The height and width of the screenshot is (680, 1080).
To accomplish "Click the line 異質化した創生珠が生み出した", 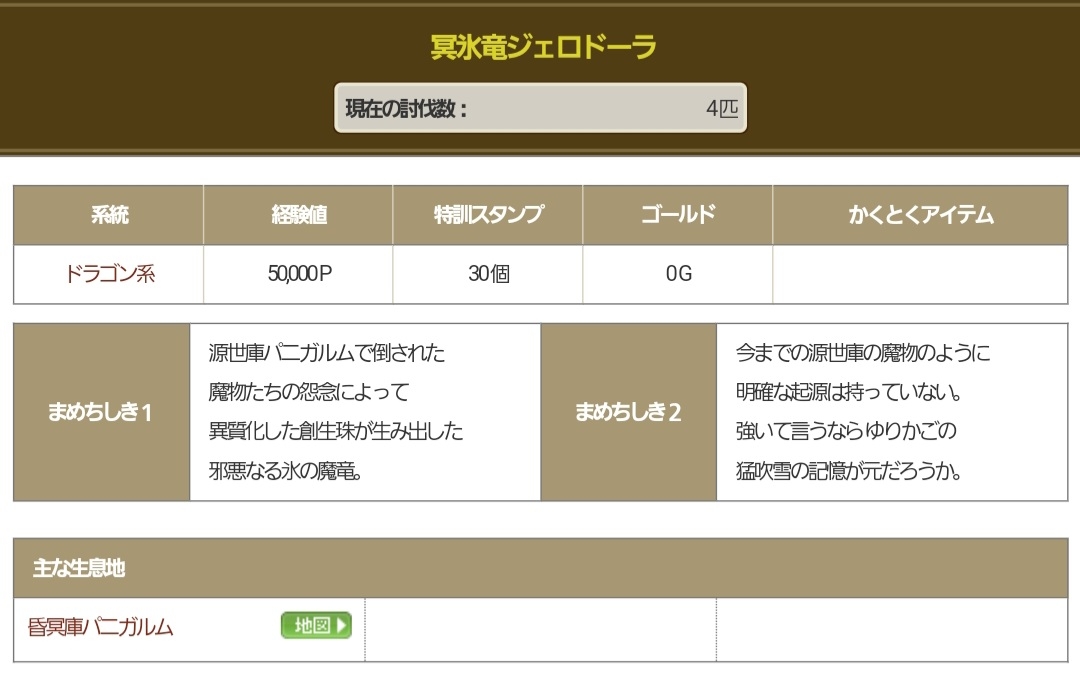I will point(335,431).
